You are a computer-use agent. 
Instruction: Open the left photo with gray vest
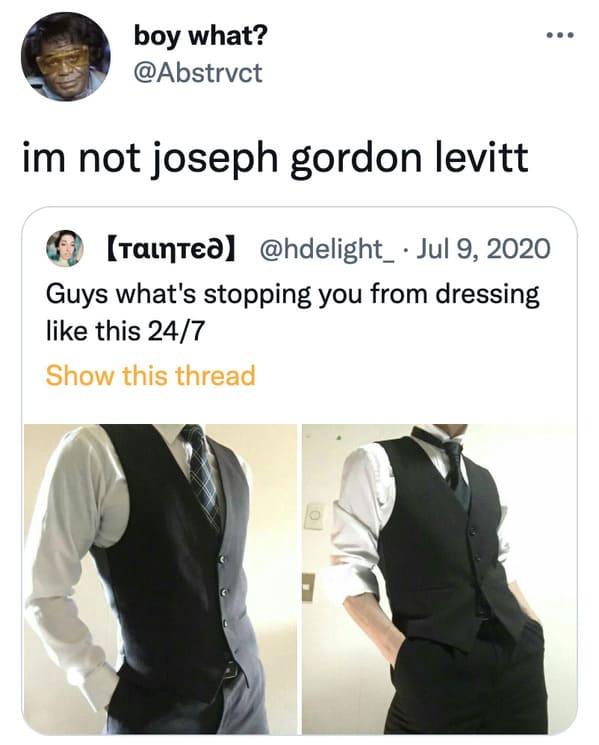tap(161, 579)
